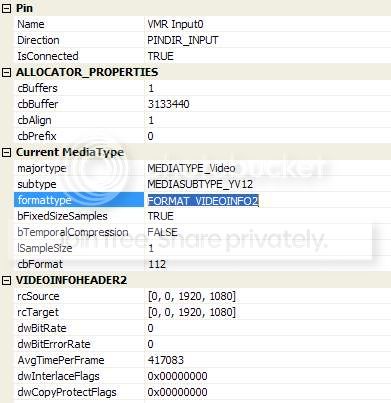Click the TRUE value of bFixedSizeSamples
The height and width of the screenshot is (403, 391).
pos(161,216)
